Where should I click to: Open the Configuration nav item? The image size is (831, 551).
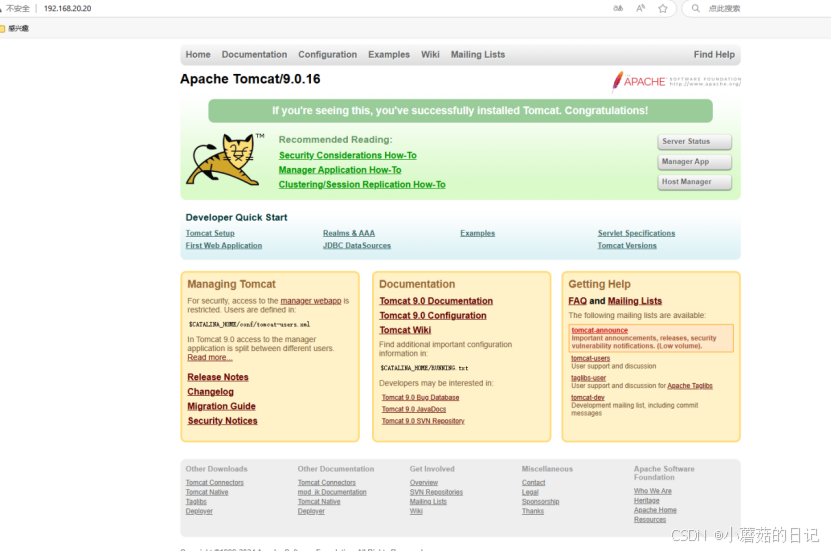click(x=328, y=55)
